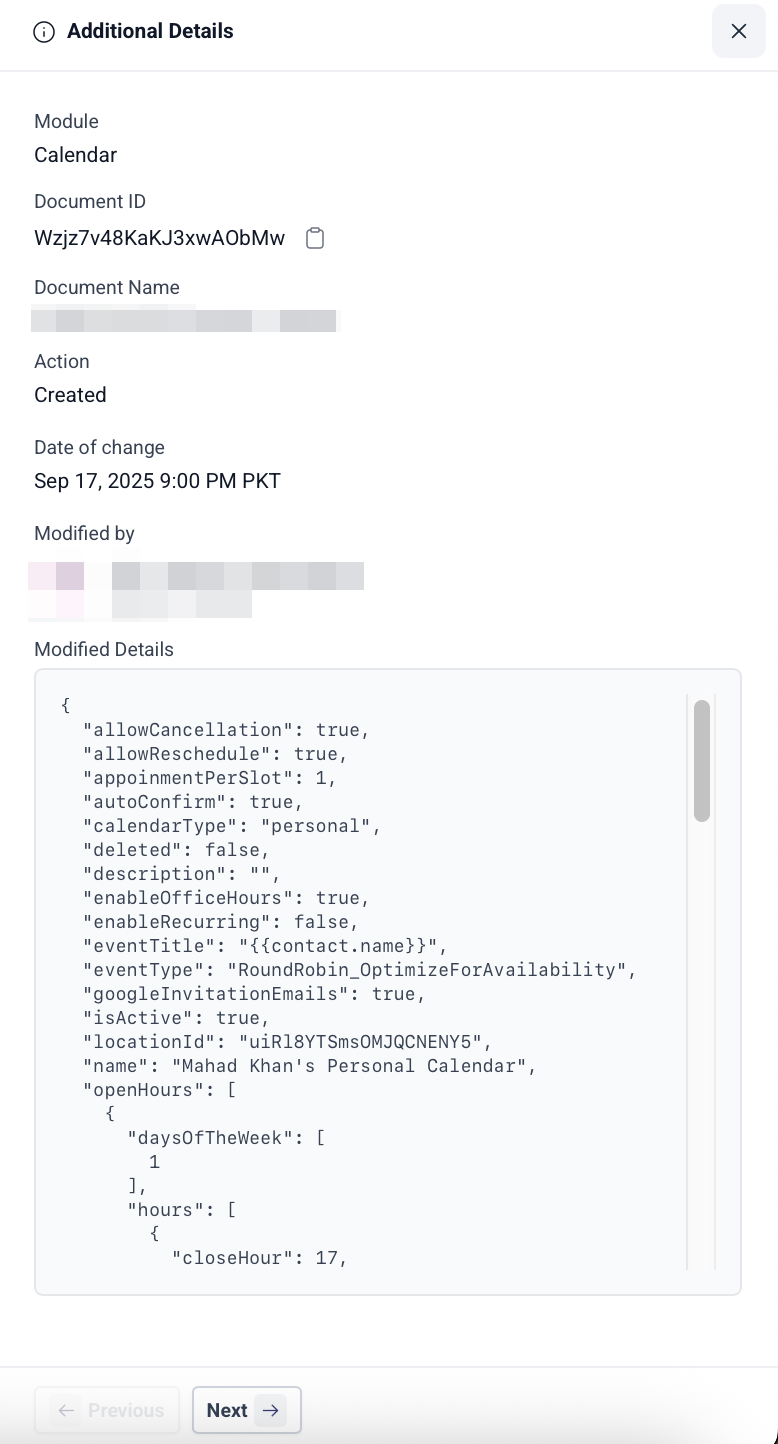Go back with the Previous button

[107, 1410]
